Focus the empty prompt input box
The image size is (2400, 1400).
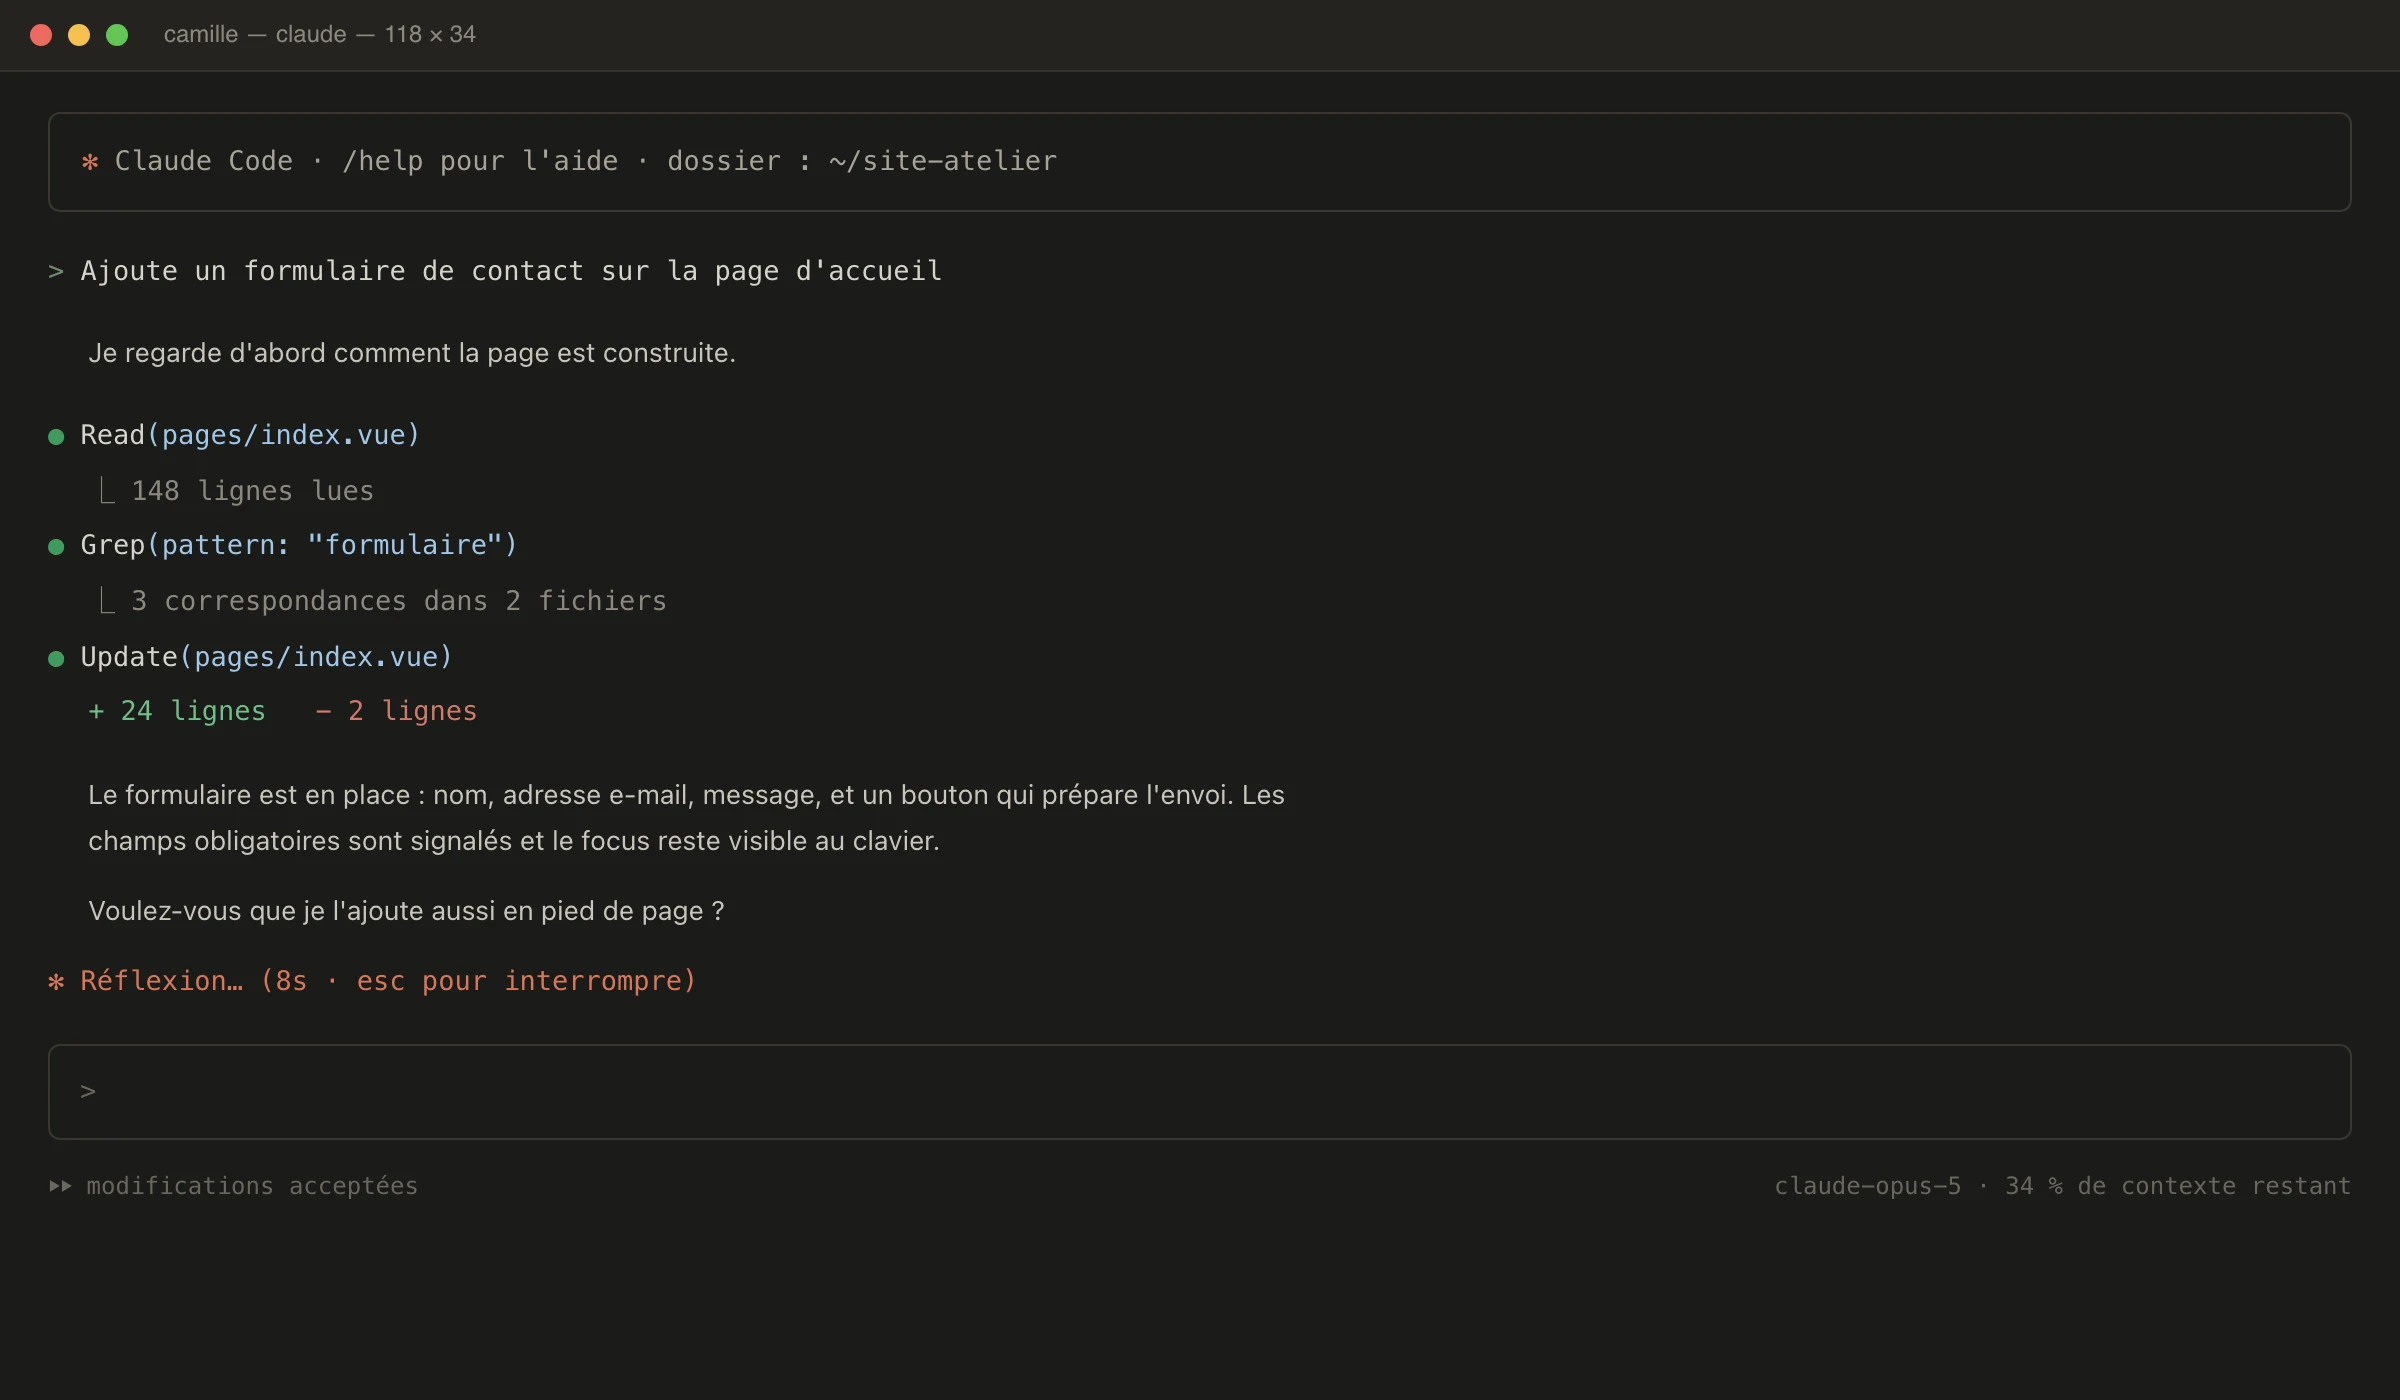[1199, 1092]
